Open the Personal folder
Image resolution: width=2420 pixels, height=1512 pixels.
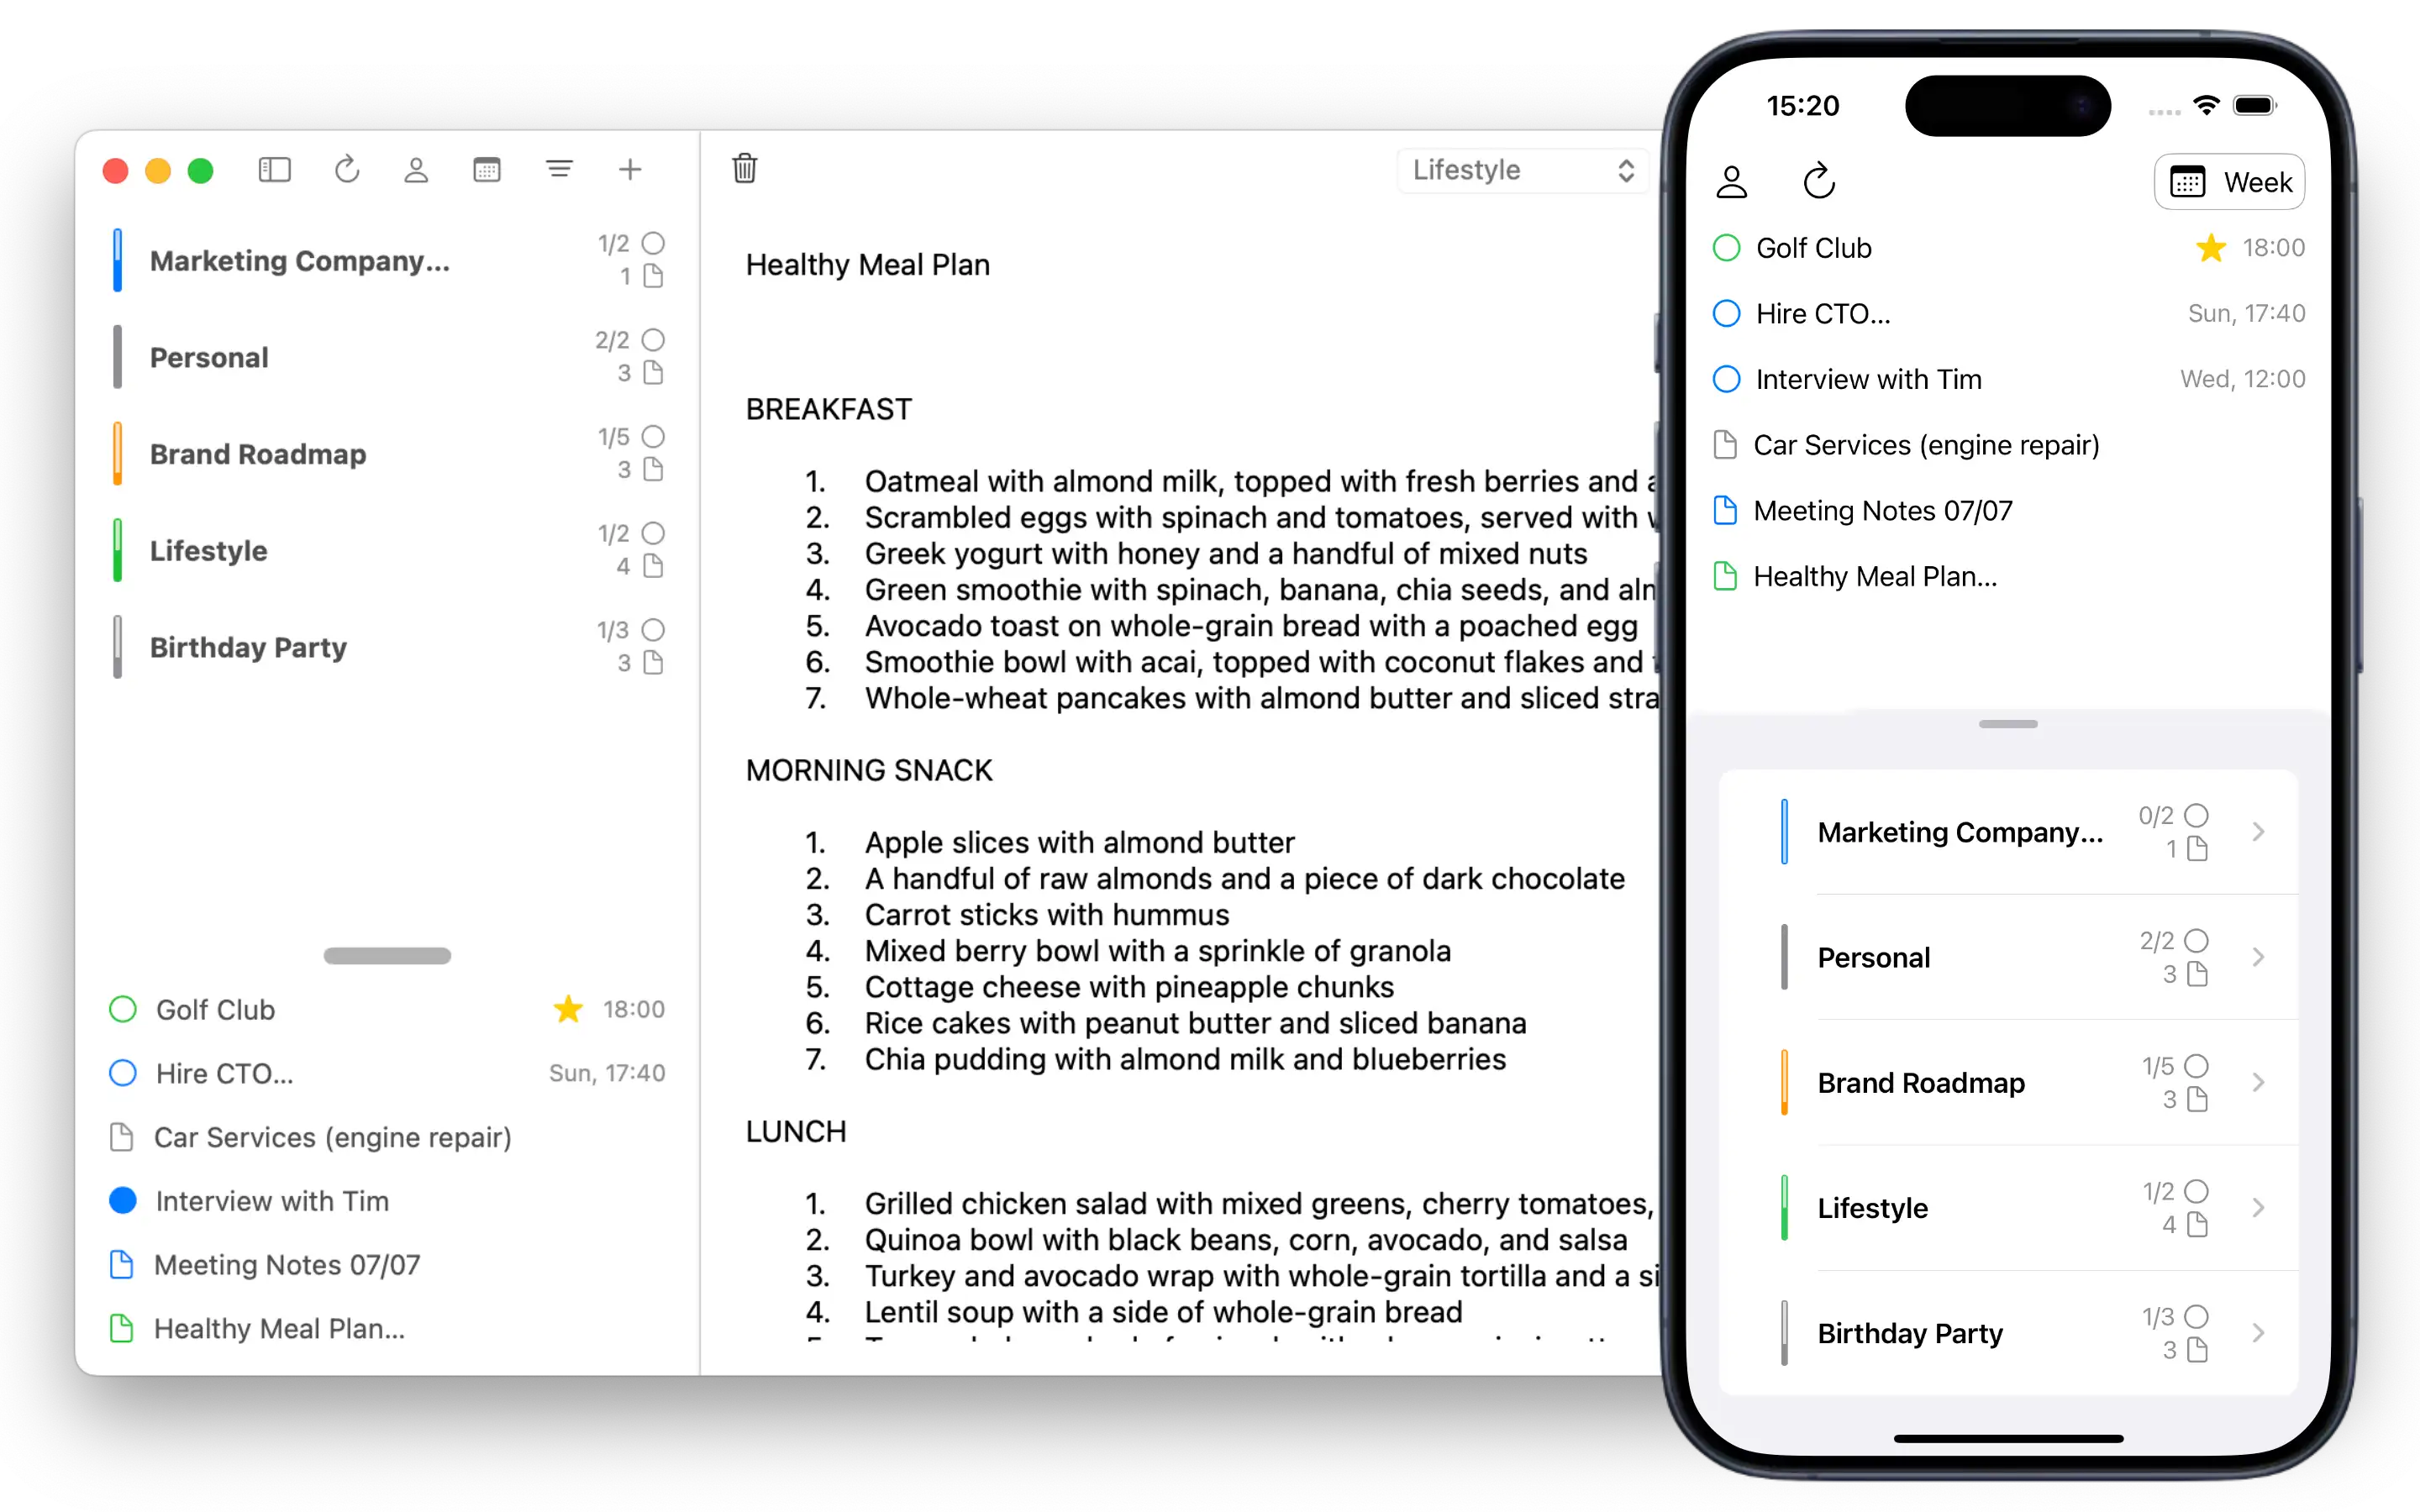208,357
